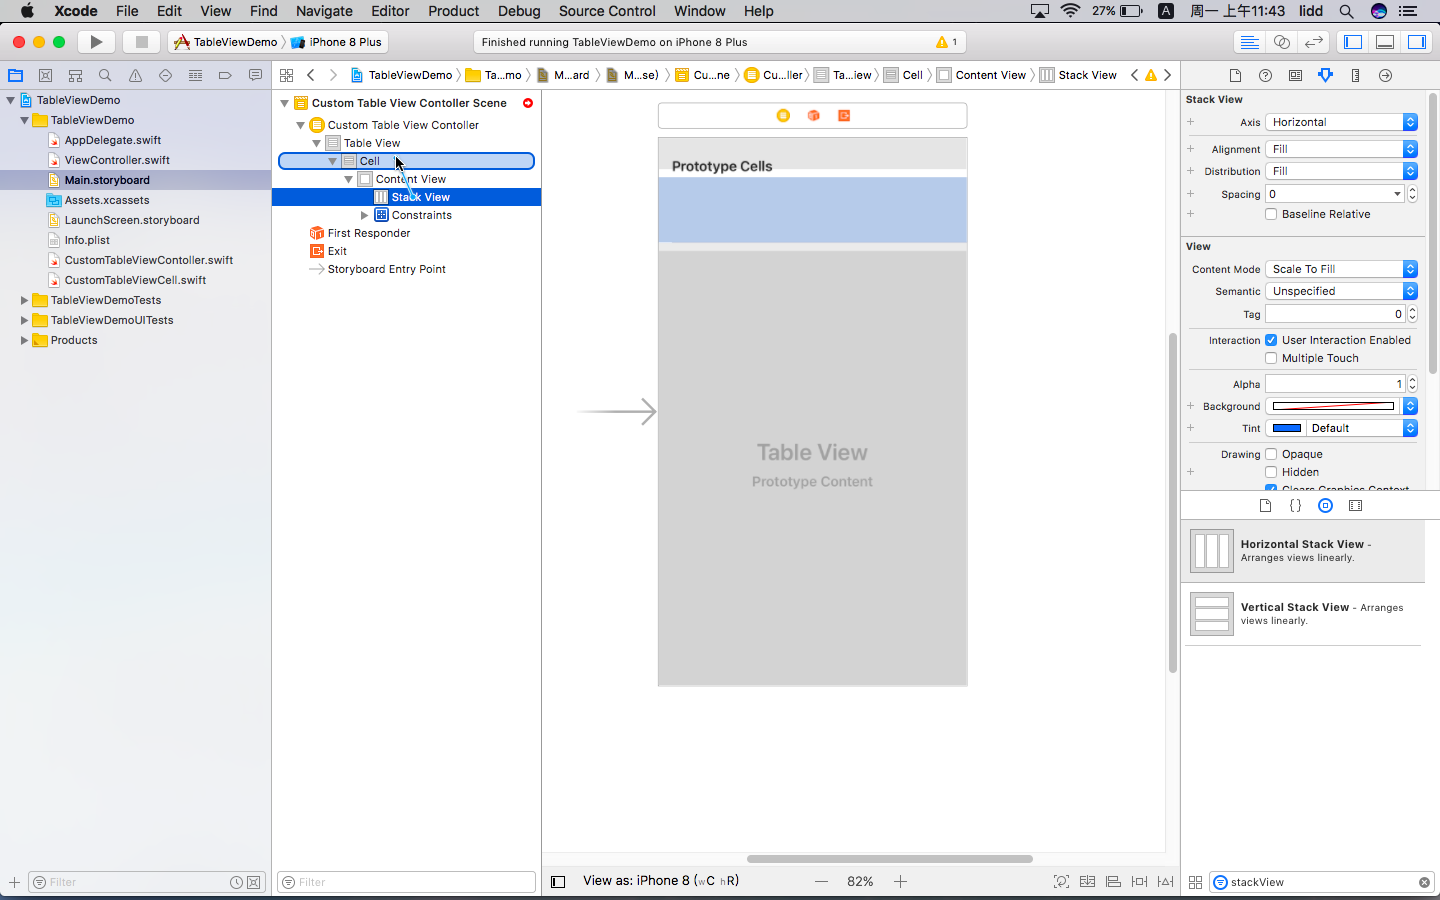Show the Assistant editor

click(1281, 42)
